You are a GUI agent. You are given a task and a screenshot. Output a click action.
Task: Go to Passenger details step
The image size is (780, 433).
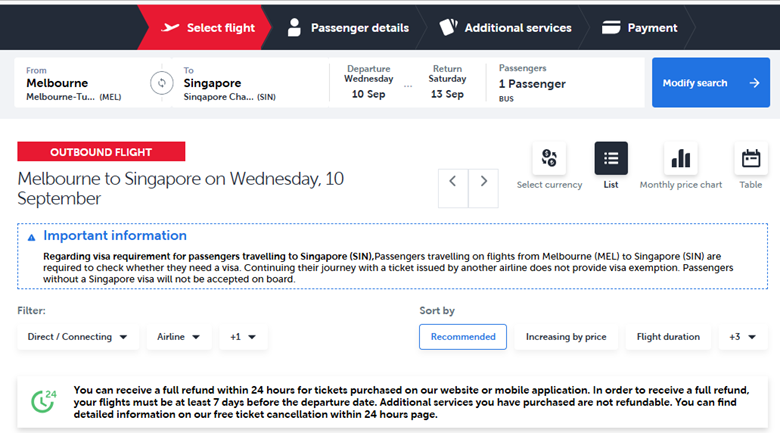pos(347,28)
